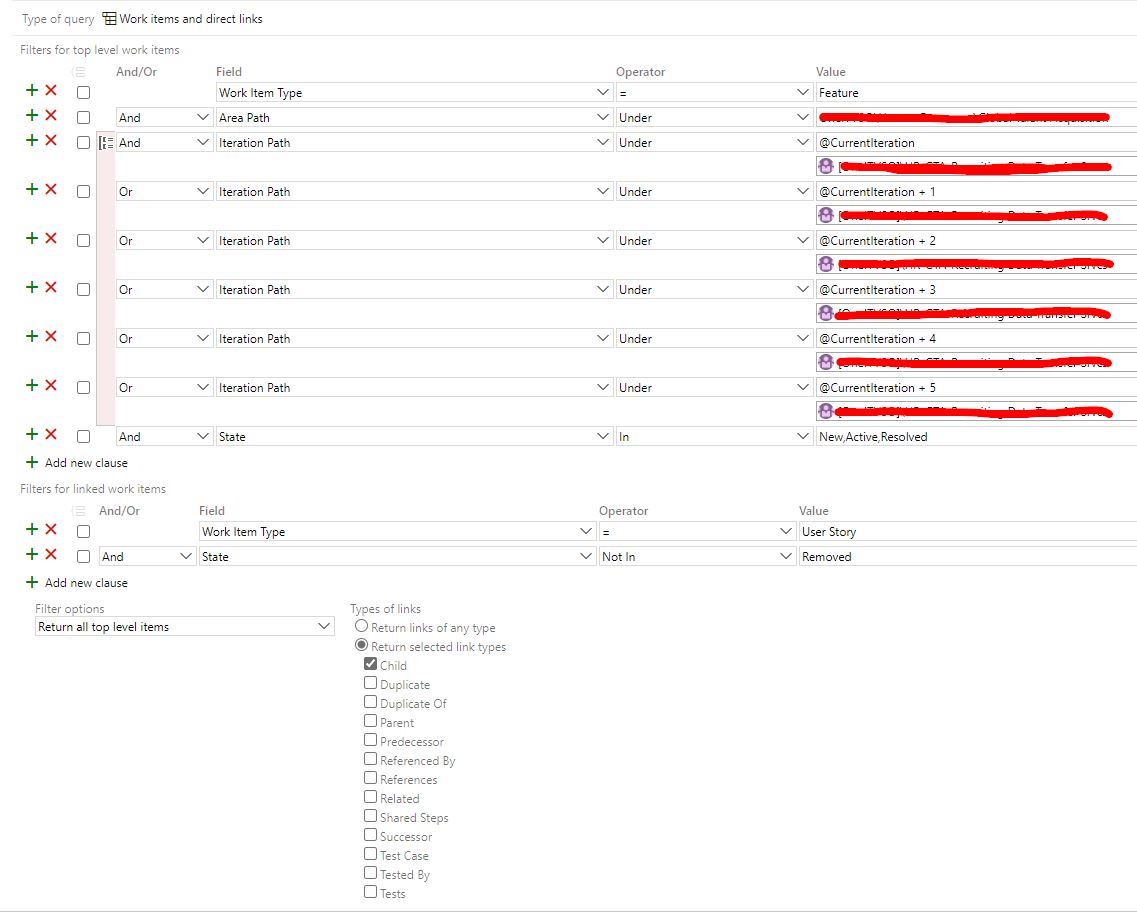The height and width of the screenshot is (912, 1137).
Task: Delete the Work Item Type = User Story clause
Action: pos(51,529)
